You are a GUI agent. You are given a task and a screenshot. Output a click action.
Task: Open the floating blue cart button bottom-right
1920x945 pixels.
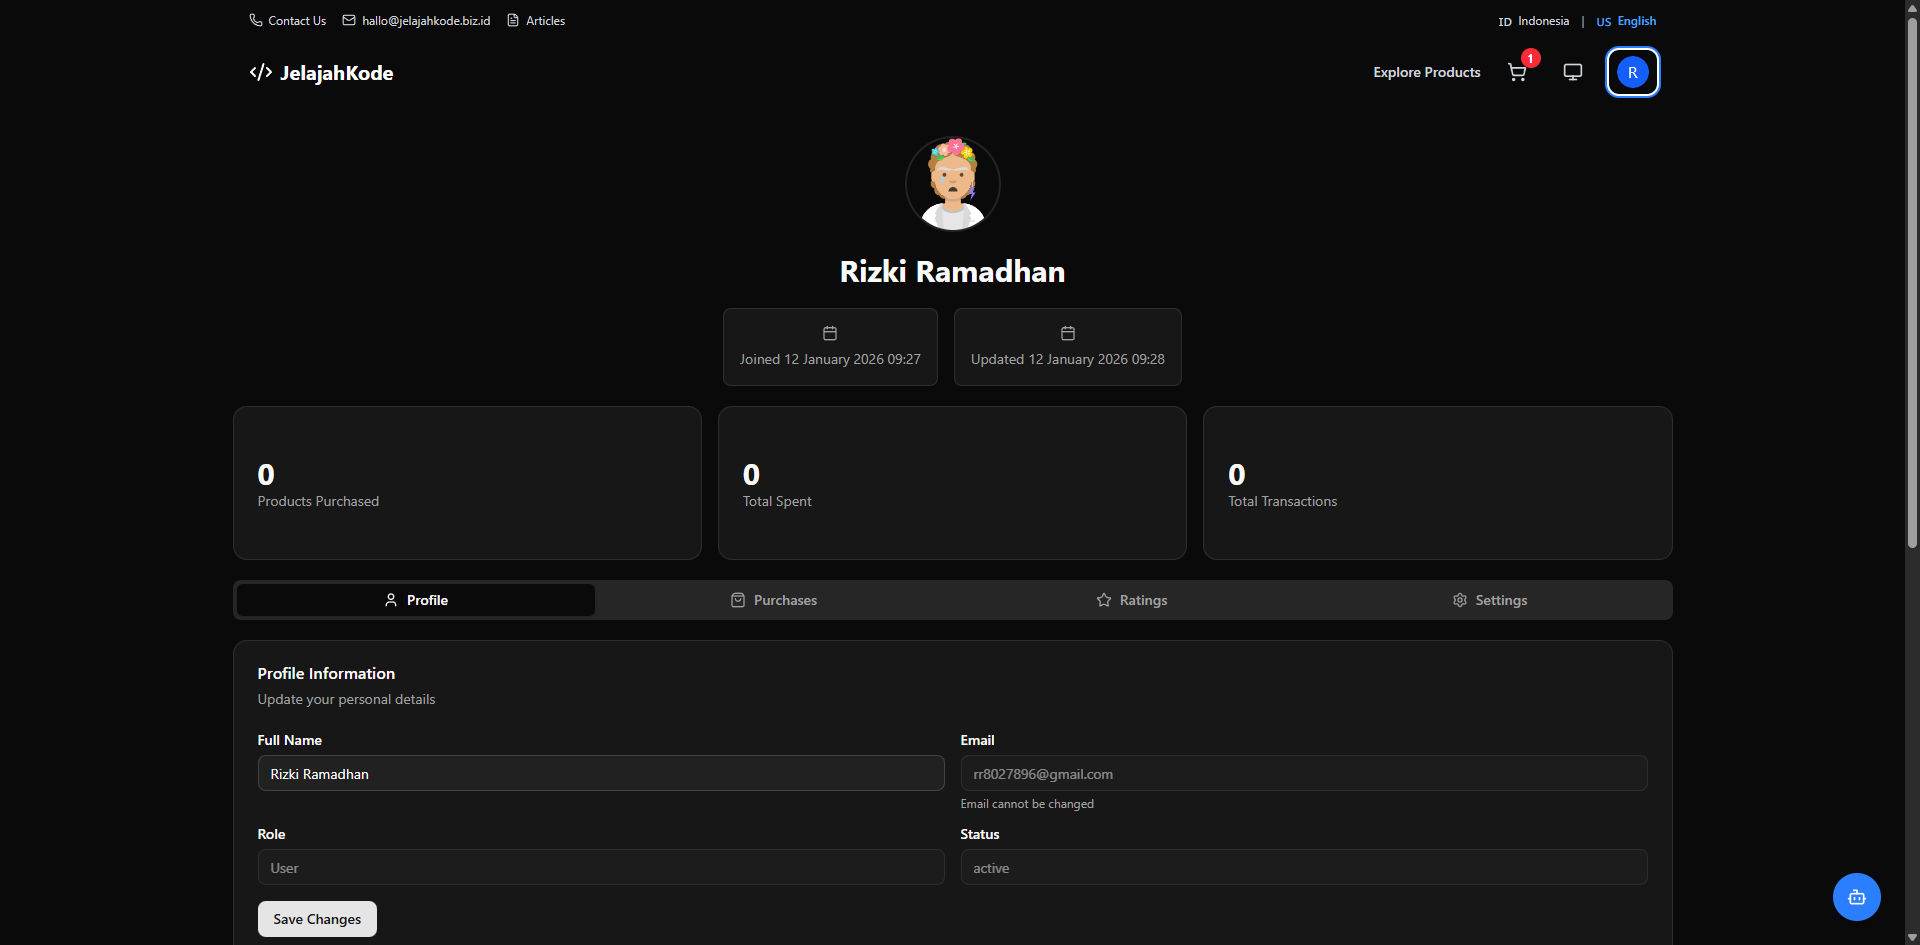click(x=1856, y=897)
